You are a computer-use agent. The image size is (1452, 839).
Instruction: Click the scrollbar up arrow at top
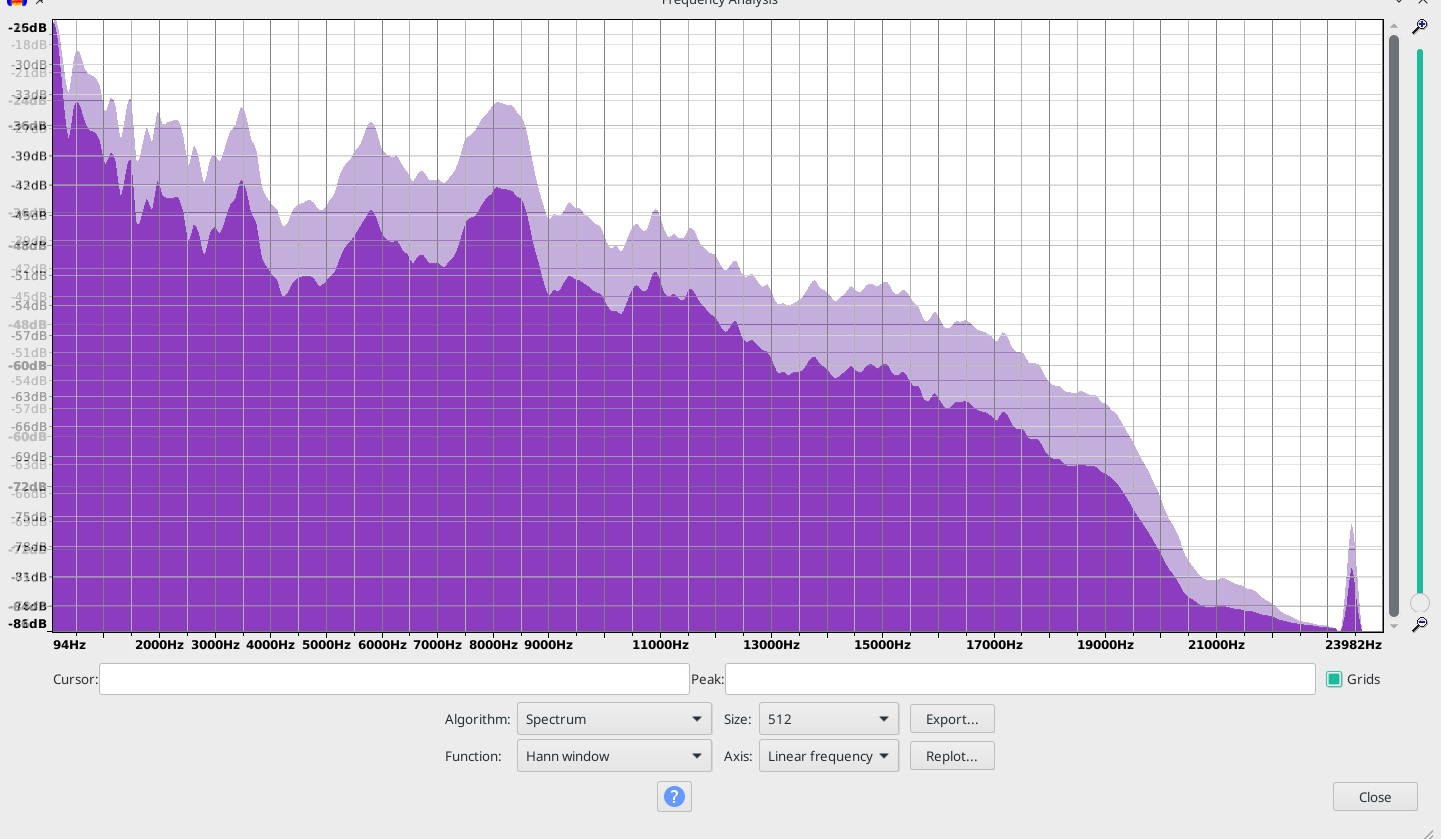click(x=1394, y=27)
